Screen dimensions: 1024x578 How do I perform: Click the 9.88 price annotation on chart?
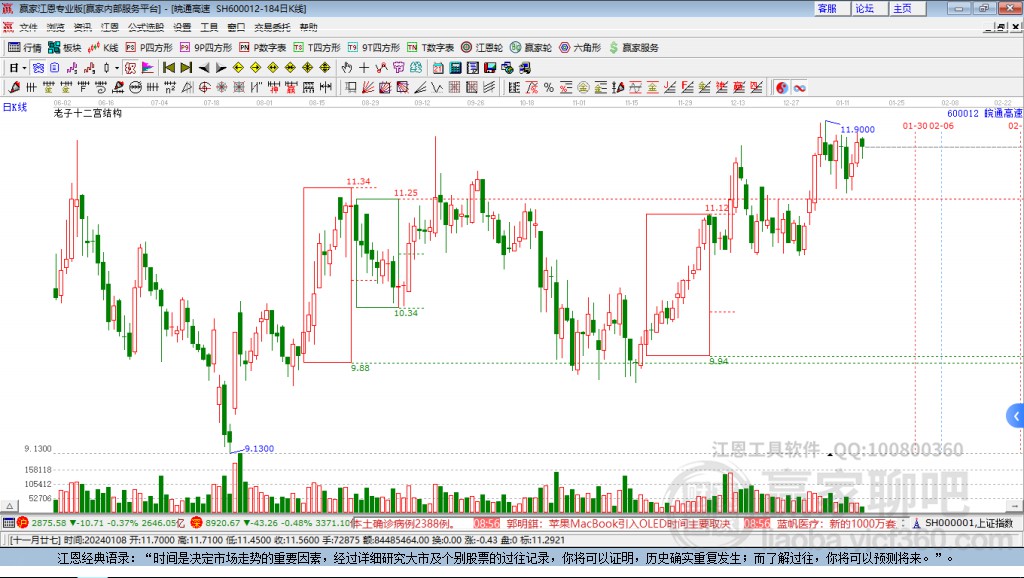(360, 368)
